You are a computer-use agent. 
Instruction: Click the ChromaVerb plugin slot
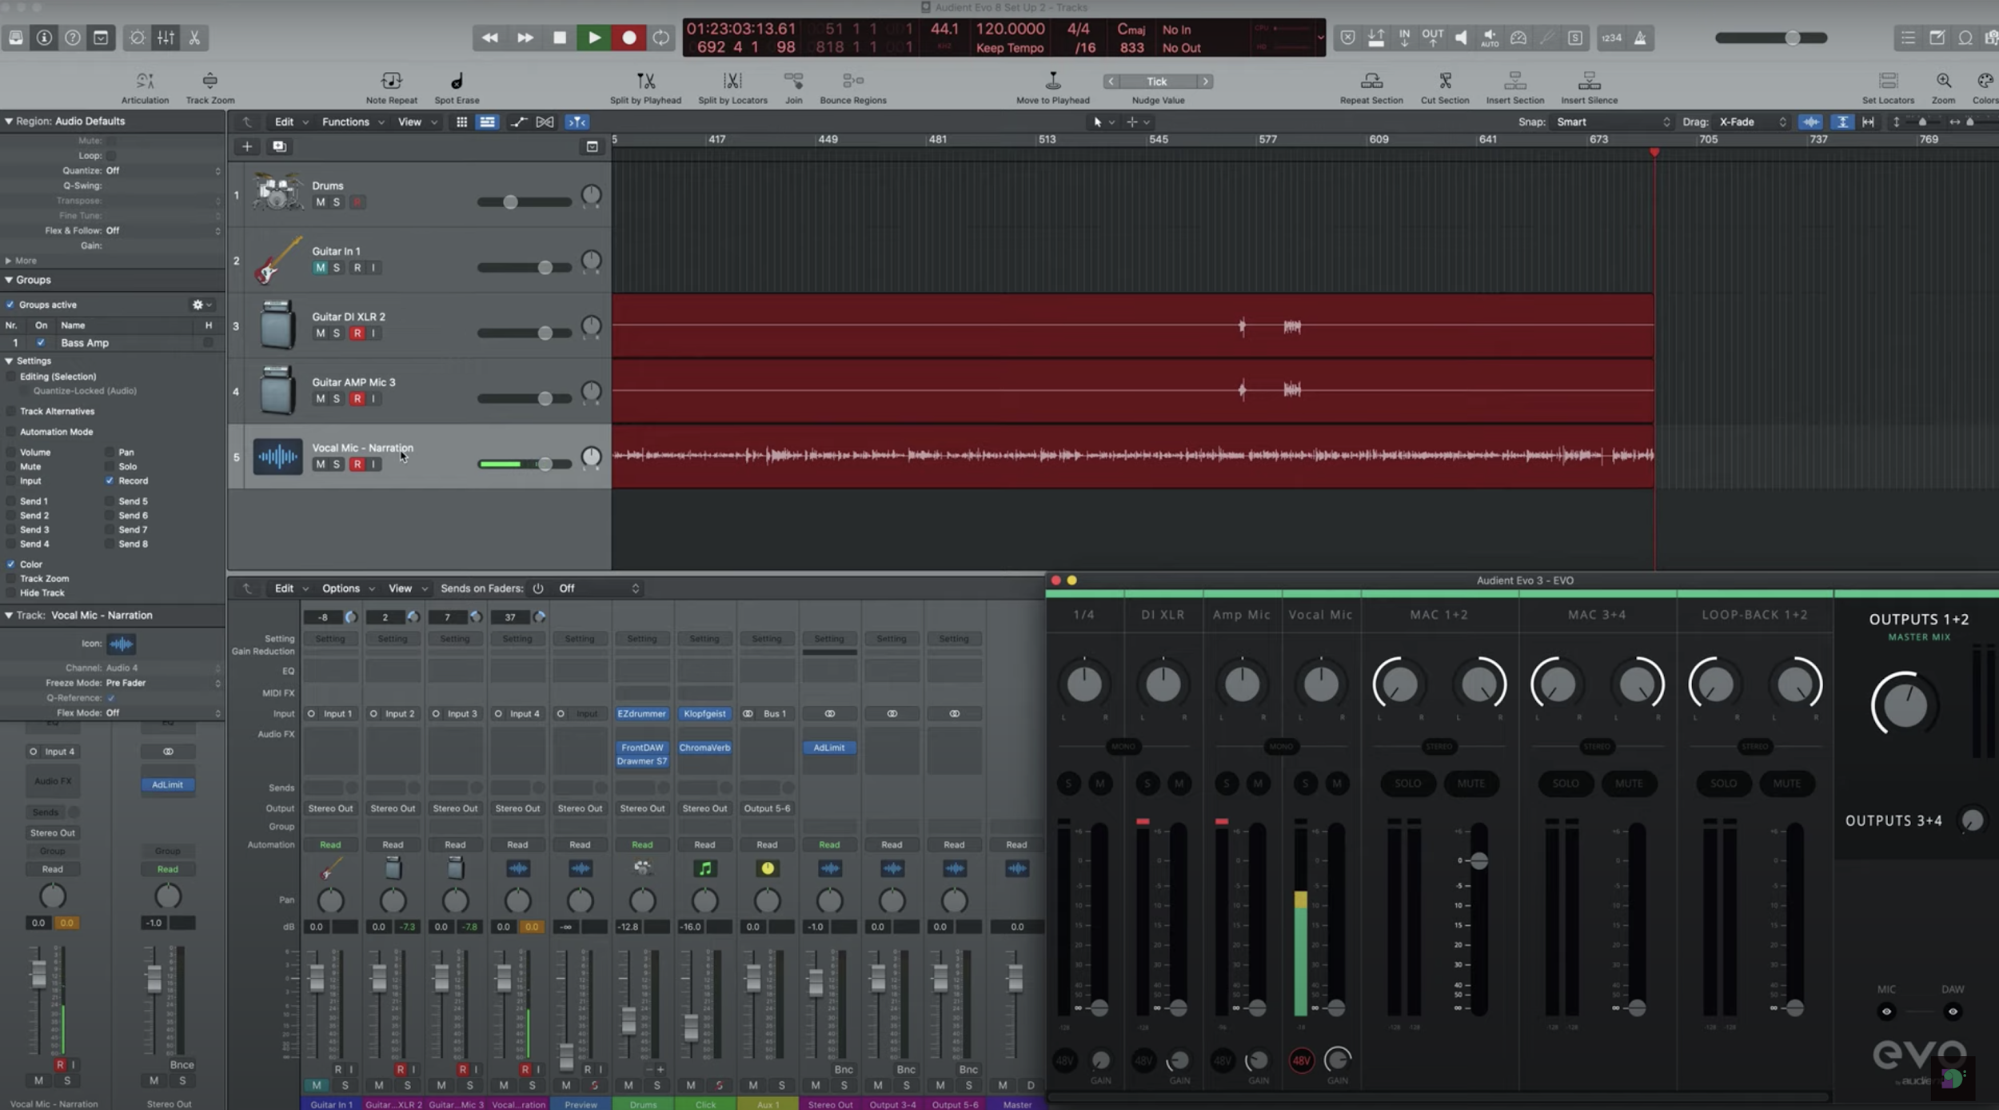pyautogui.click(x=704, y=748)
